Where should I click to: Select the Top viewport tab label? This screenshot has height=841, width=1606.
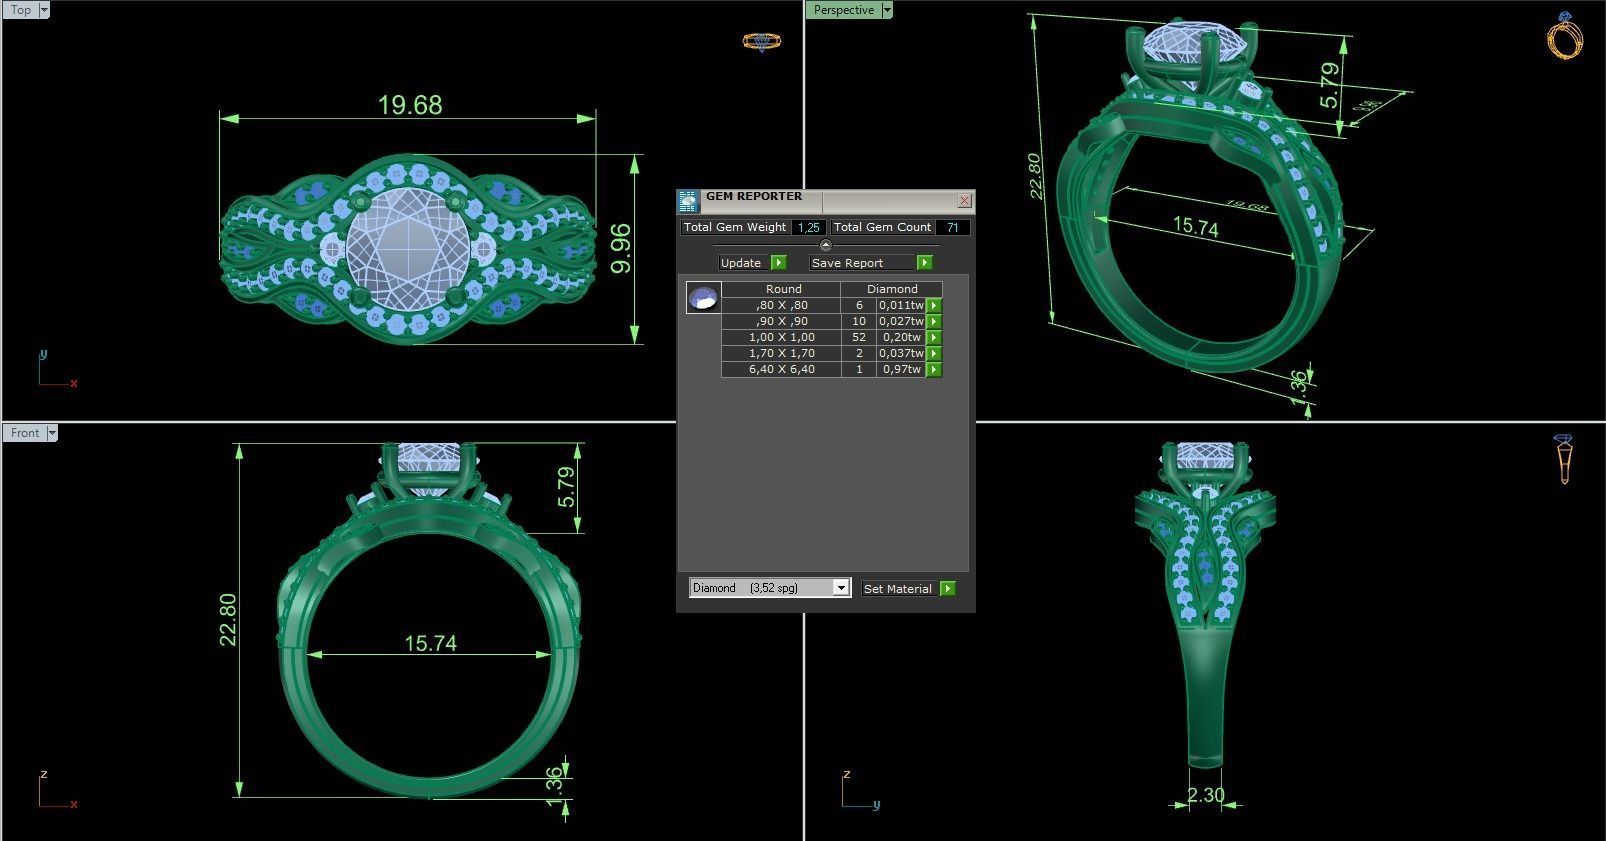click(20, 10)
